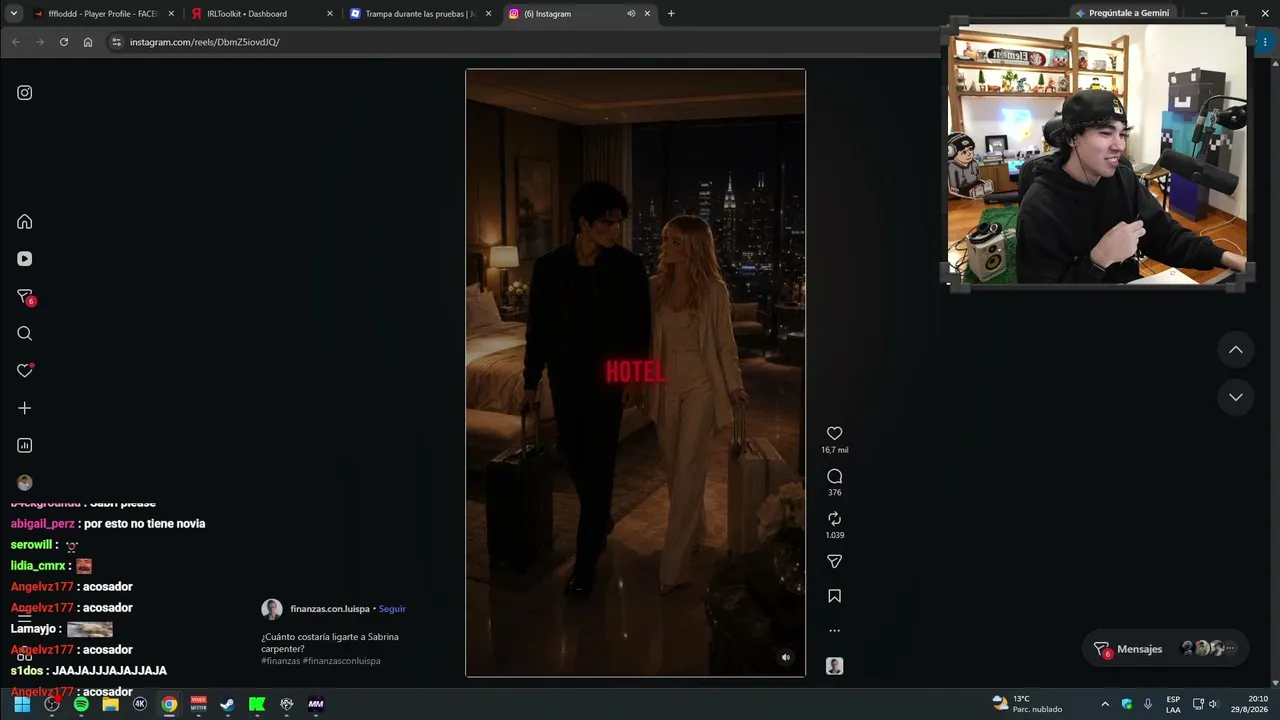
Task: Create a new post with plus icon
Action: (x=25, y=408)
